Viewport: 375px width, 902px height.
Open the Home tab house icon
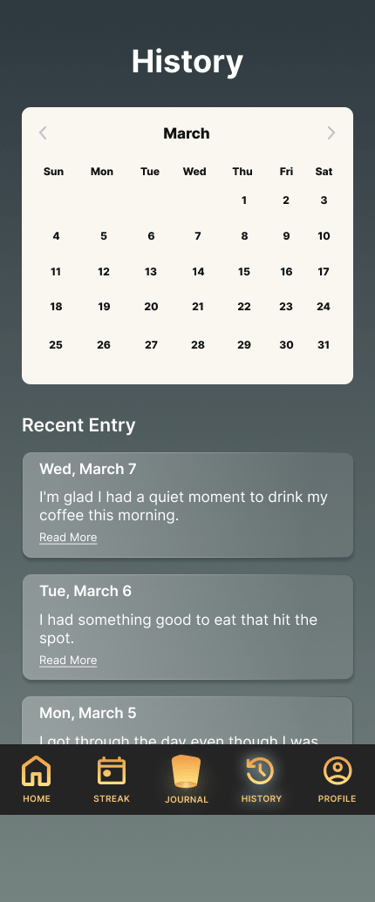pyautogui.click(x=36, y=771)
